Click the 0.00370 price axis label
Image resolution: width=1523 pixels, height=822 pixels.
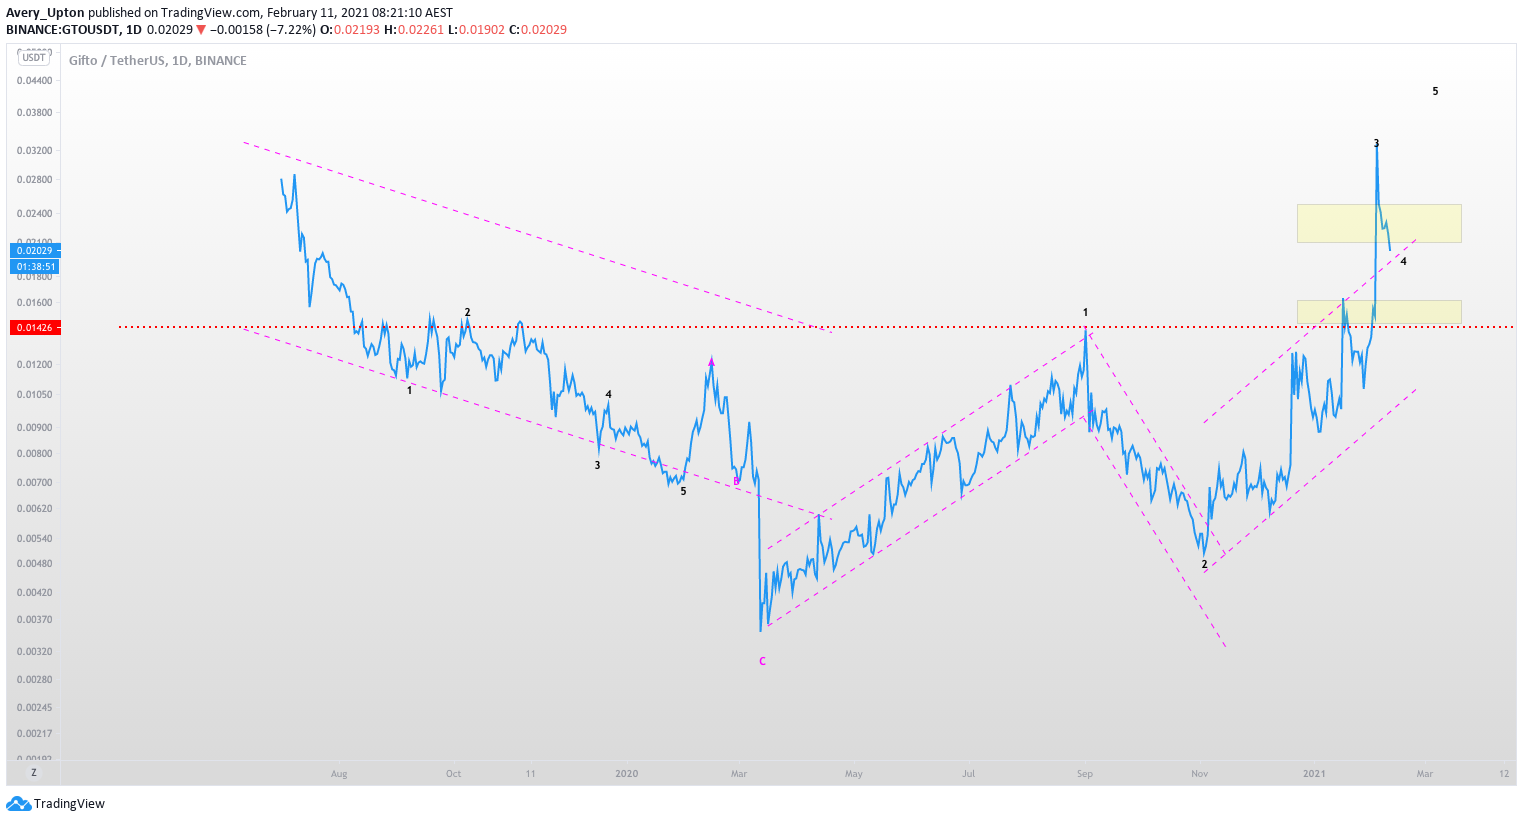tap(34, 620)
